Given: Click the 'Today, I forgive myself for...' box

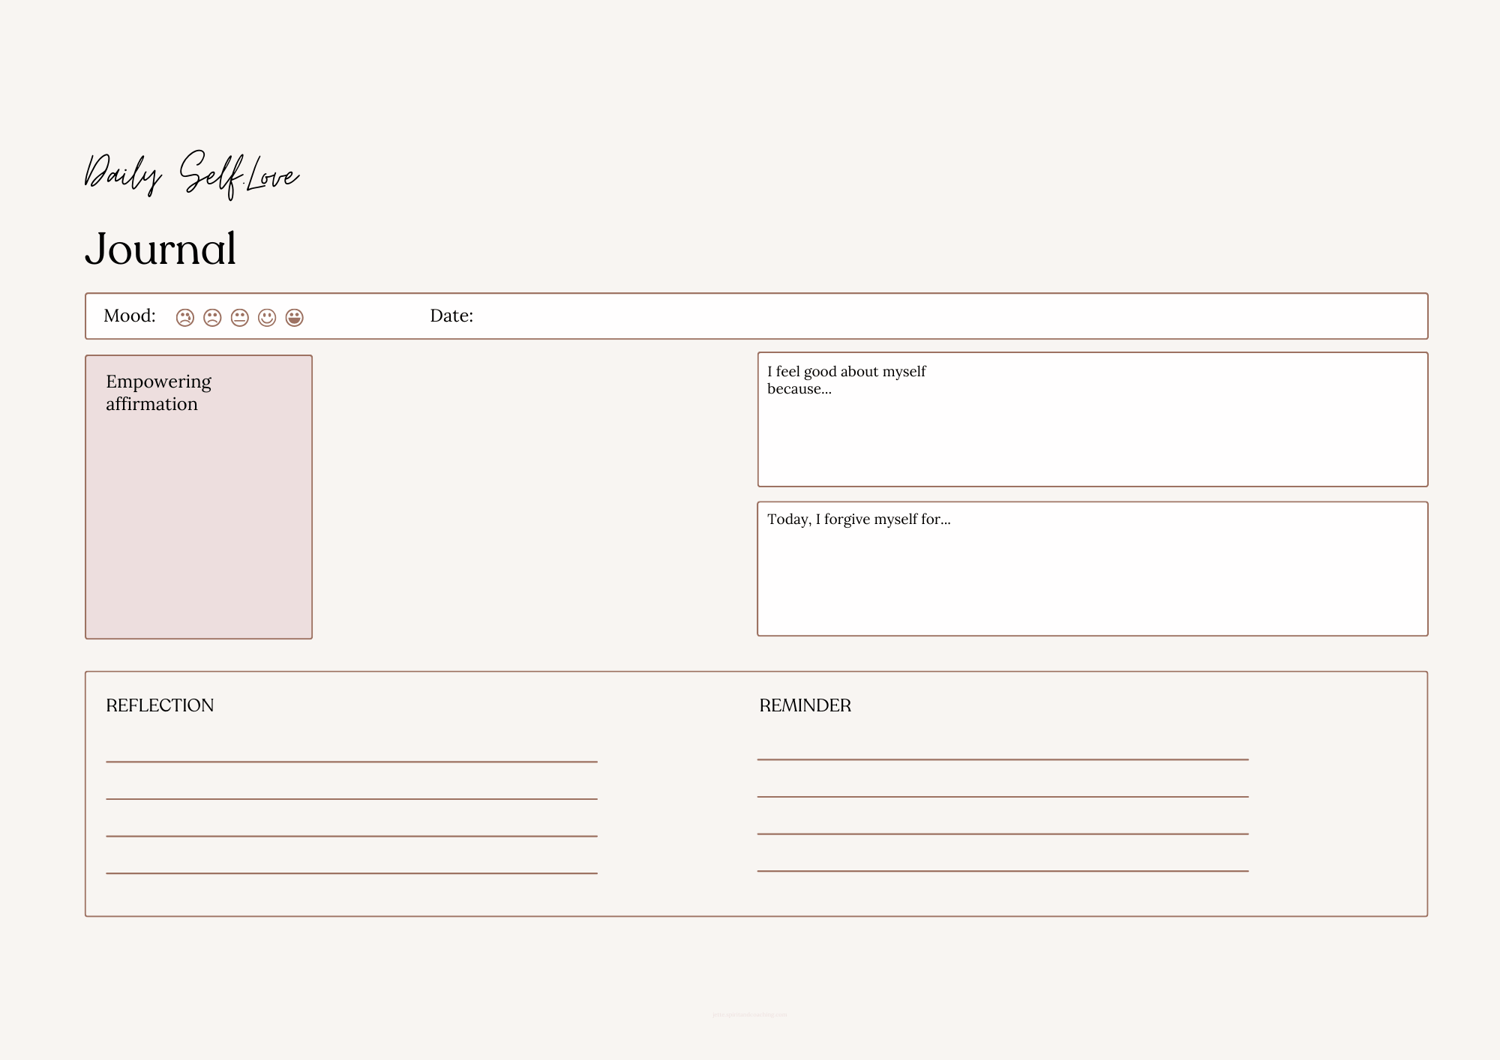Looking at the screenshot, I should coord(1092,569).
